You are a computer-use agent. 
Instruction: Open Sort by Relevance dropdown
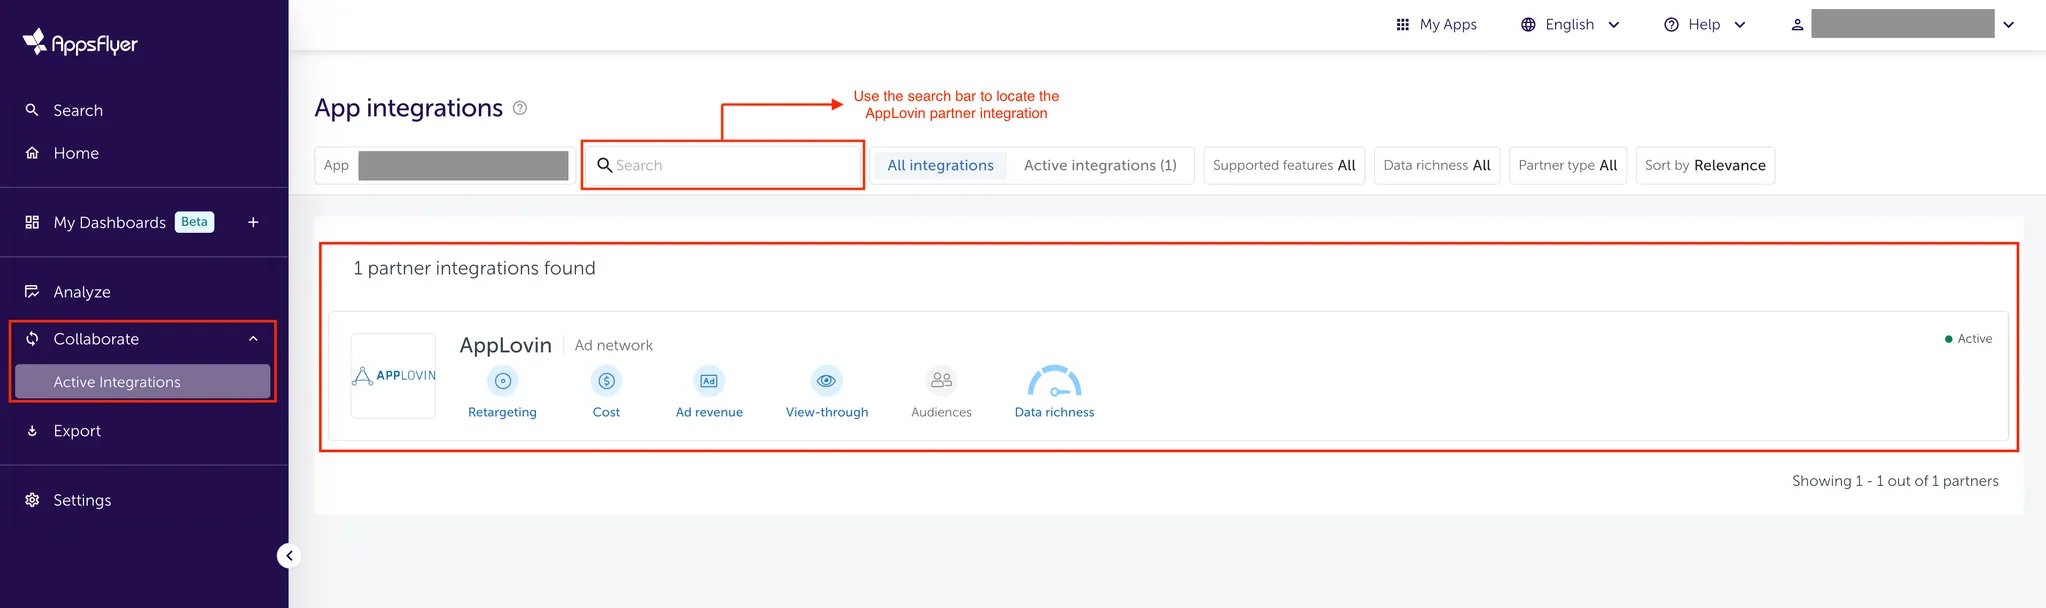pyautogui.click(x=1705, y=165)
